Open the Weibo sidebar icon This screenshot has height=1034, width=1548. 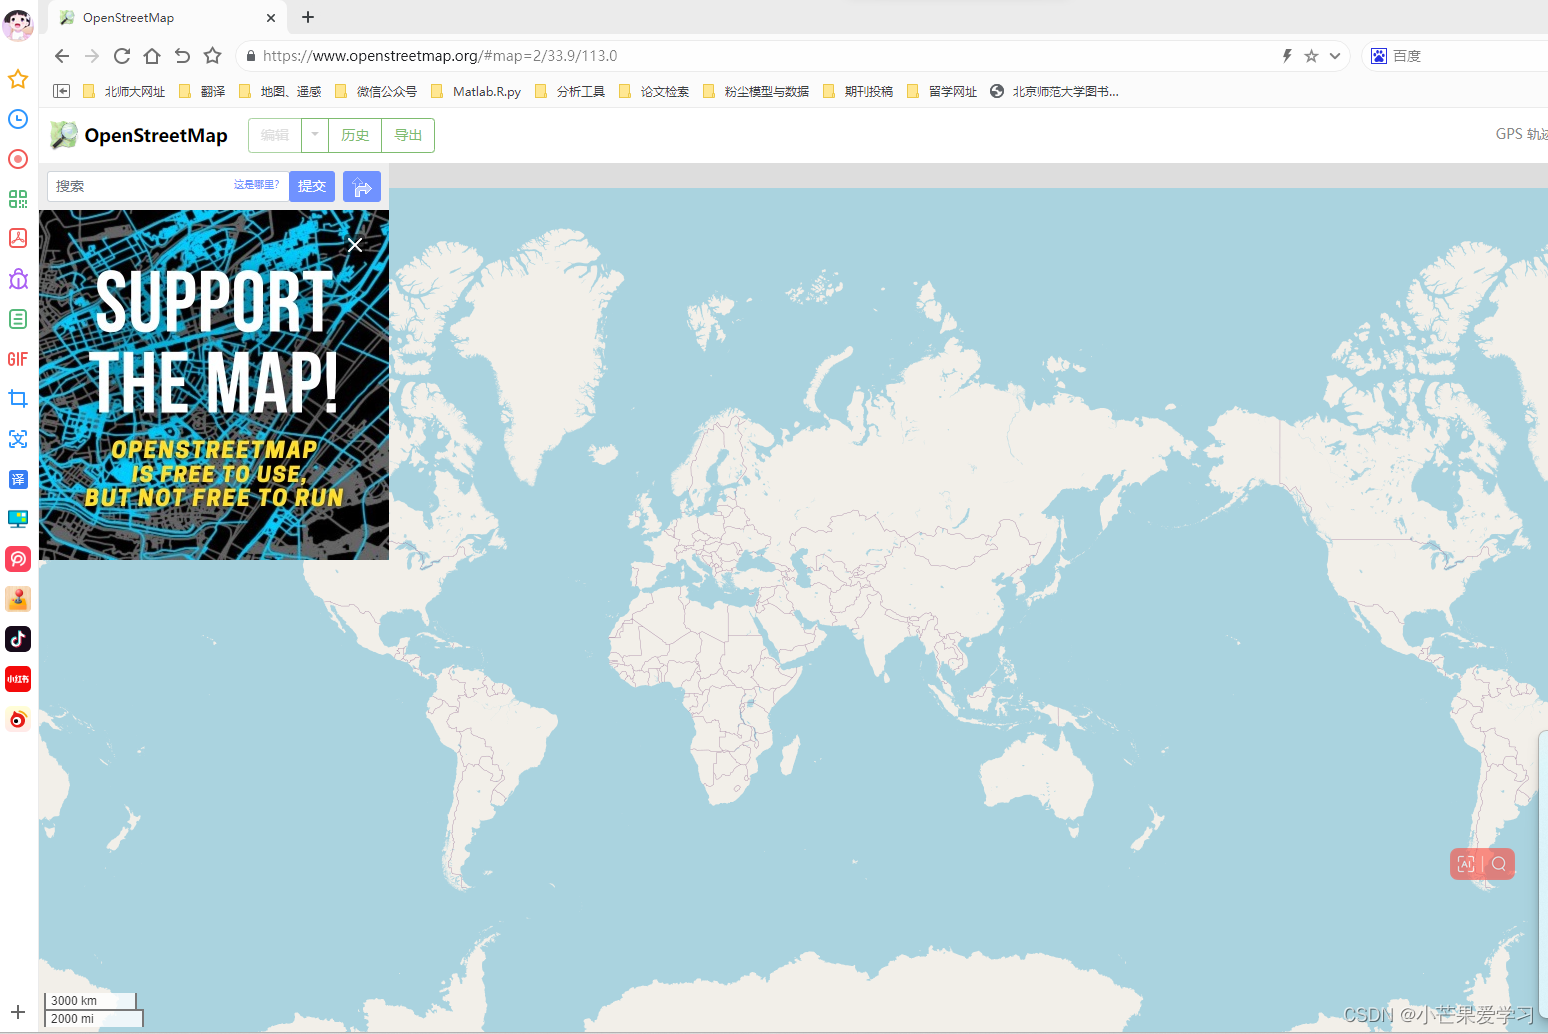18,719
